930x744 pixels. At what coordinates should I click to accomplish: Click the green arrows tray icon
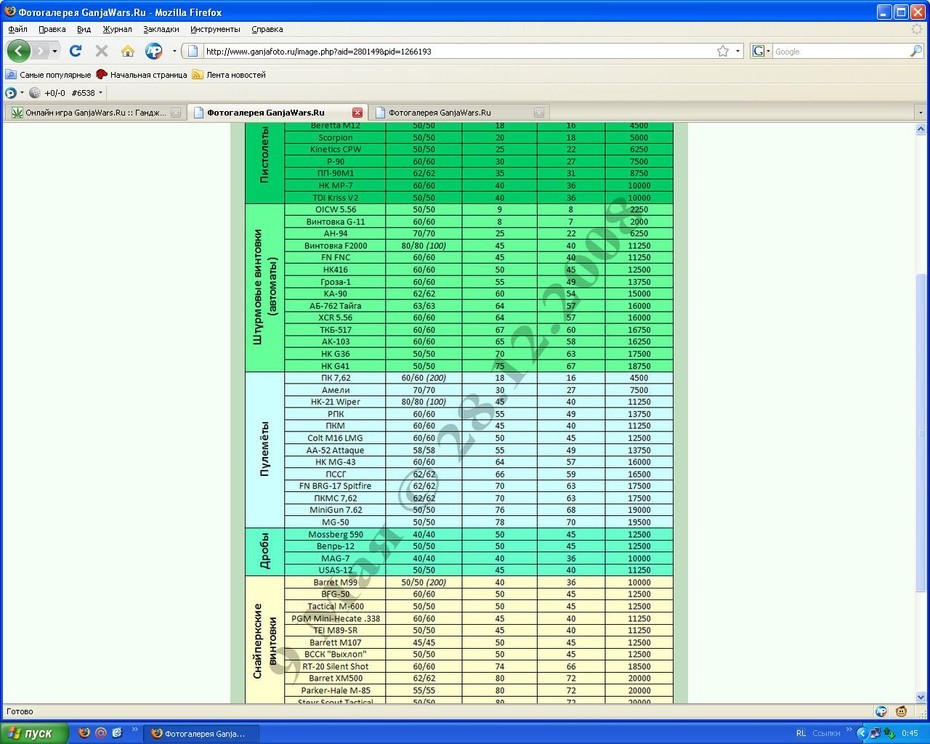(x=888, y=733)
